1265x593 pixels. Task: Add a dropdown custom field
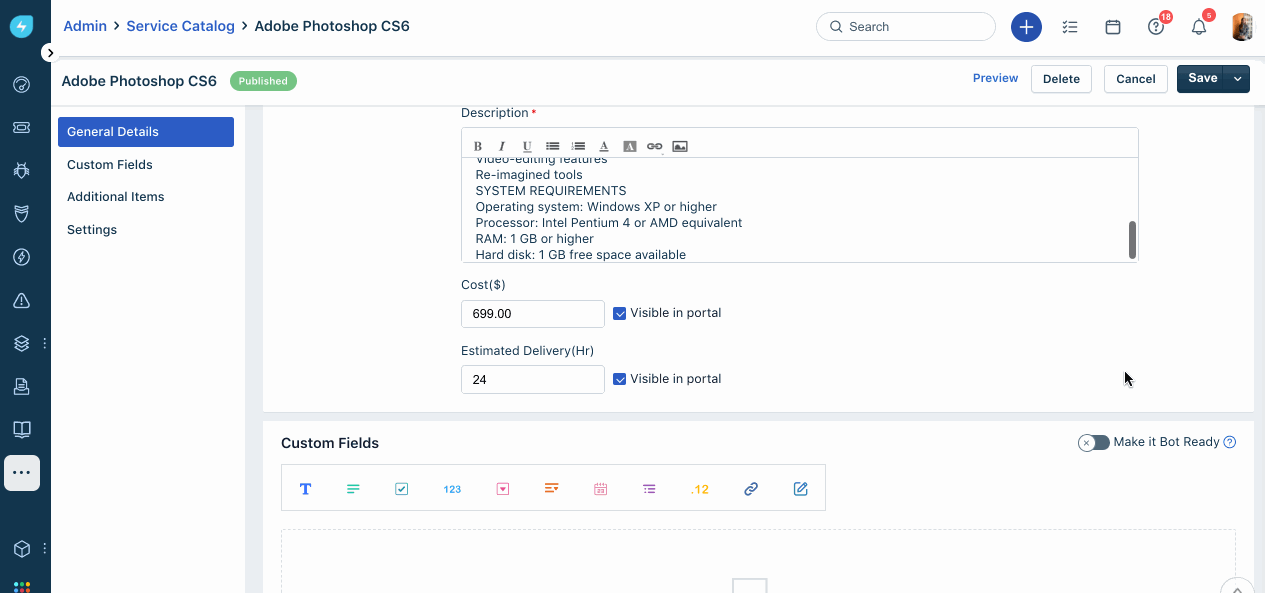click(503, 489)
